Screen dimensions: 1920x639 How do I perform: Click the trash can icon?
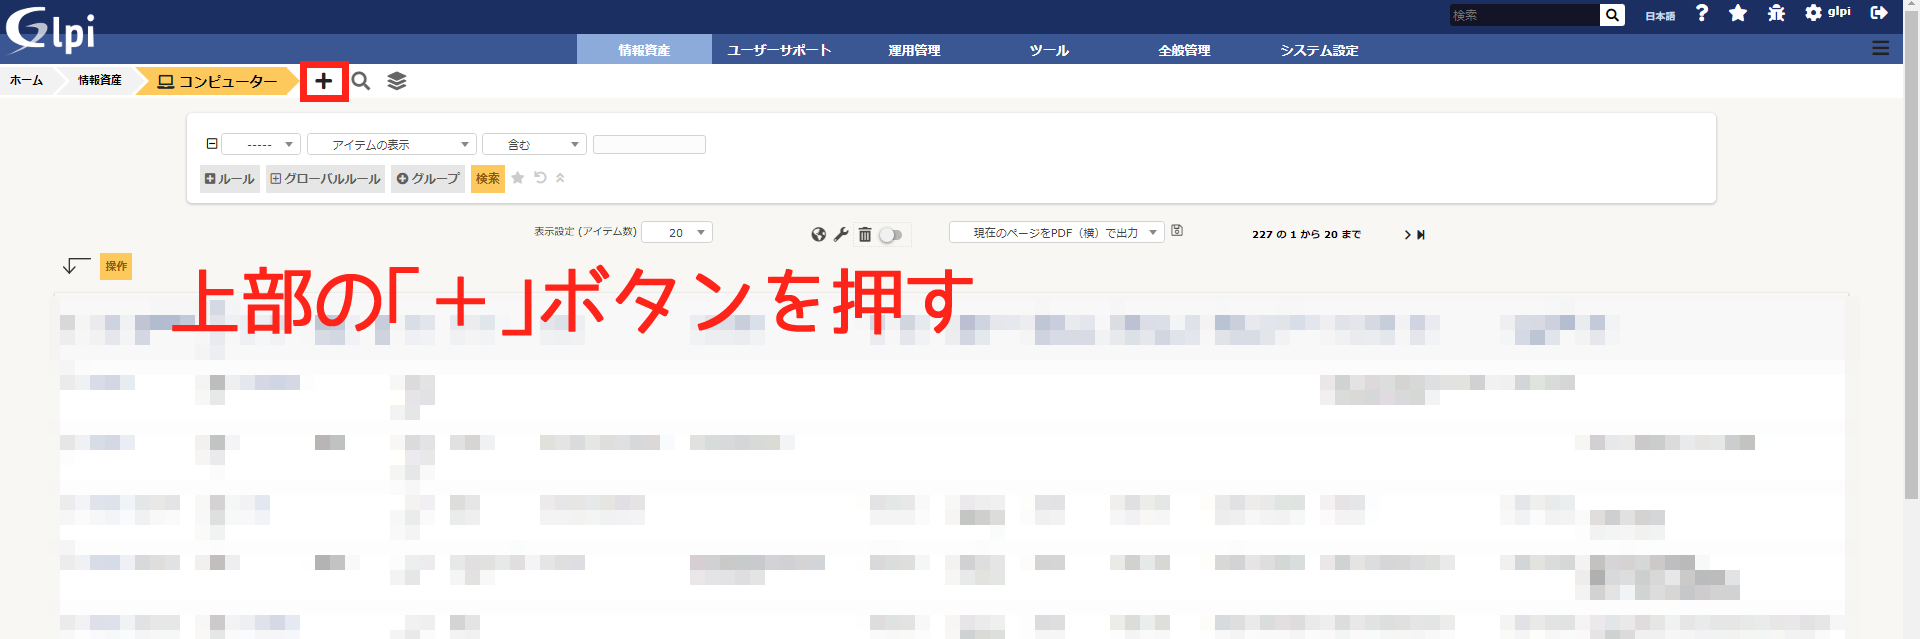pos(865,234)
